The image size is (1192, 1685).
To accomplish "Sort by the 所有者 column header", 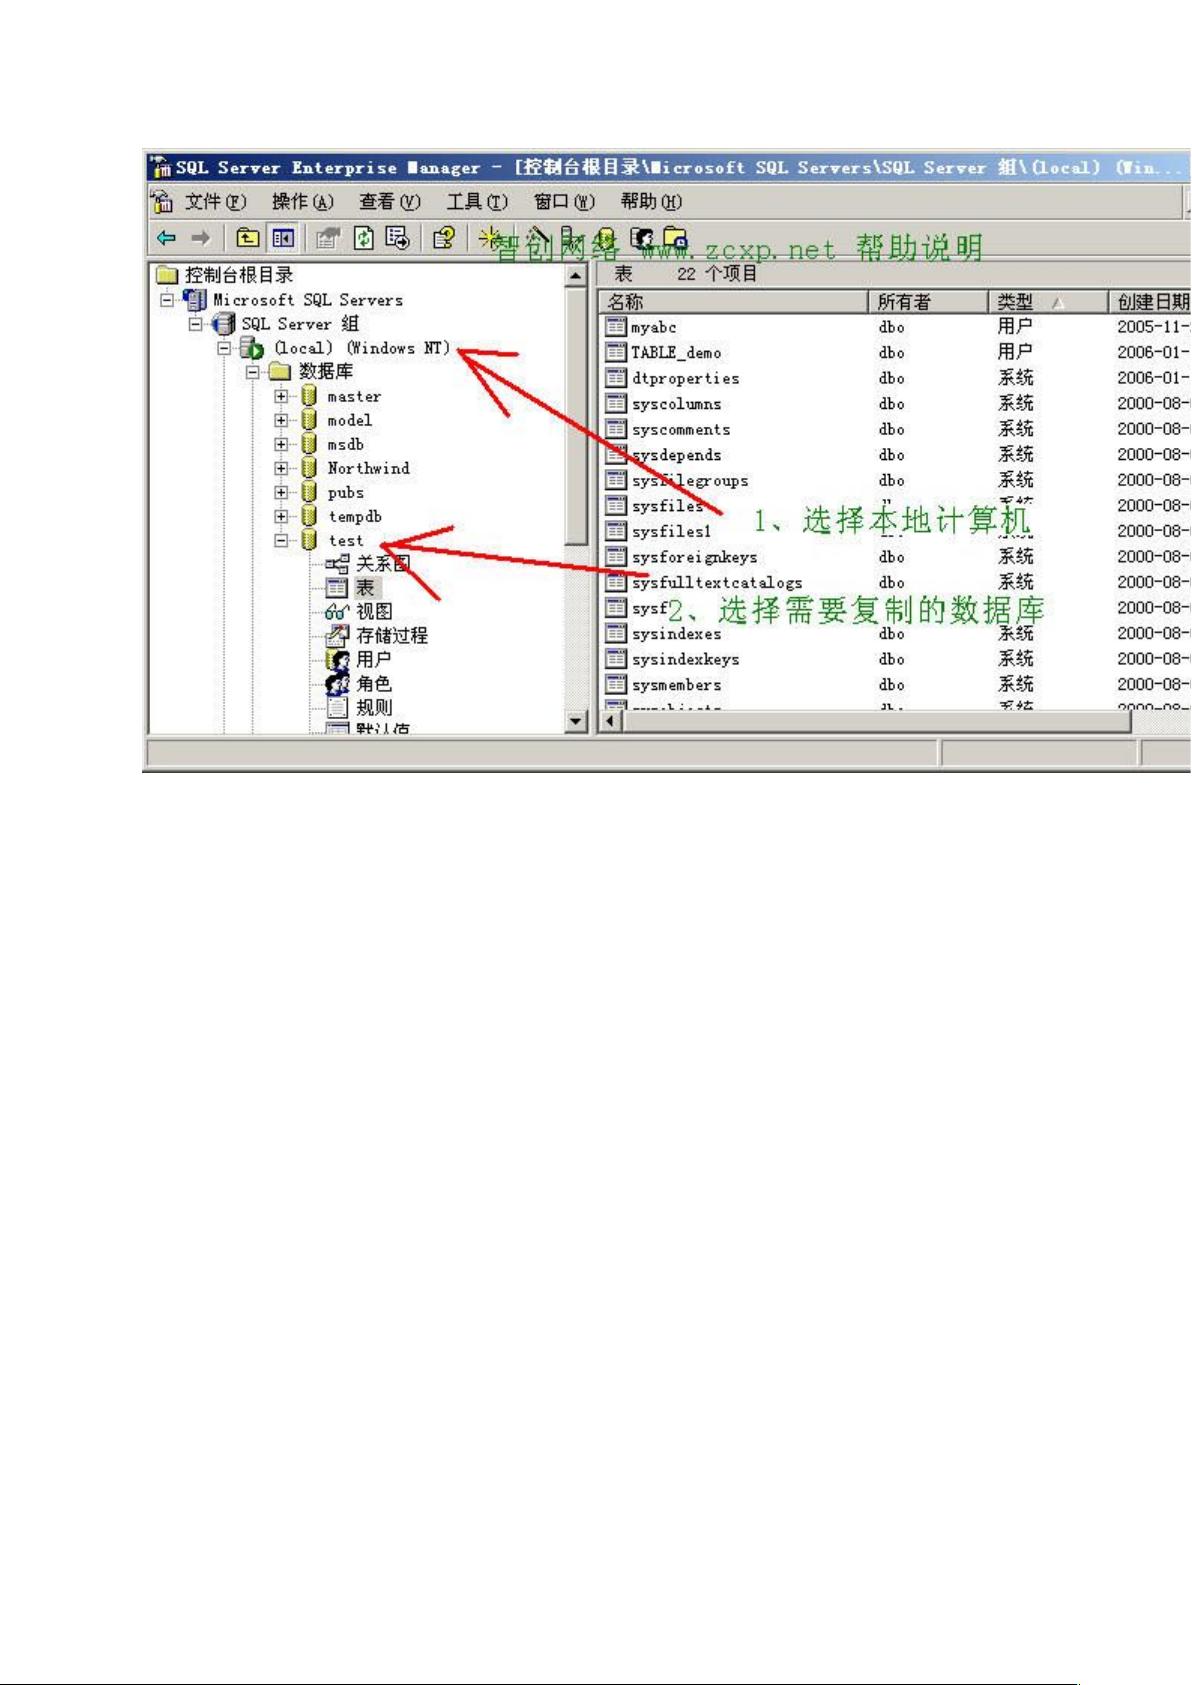I will pyautogui.click(x=929, y=301).
